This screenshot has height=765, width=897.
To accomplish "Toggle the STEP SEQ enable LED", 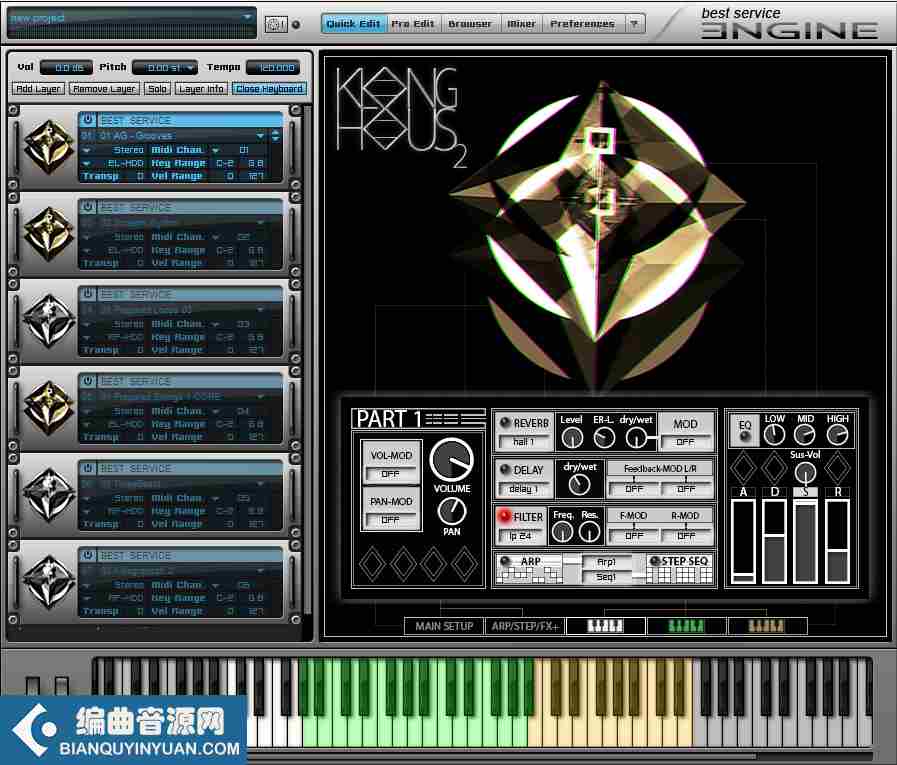I will tap(655, 561).
